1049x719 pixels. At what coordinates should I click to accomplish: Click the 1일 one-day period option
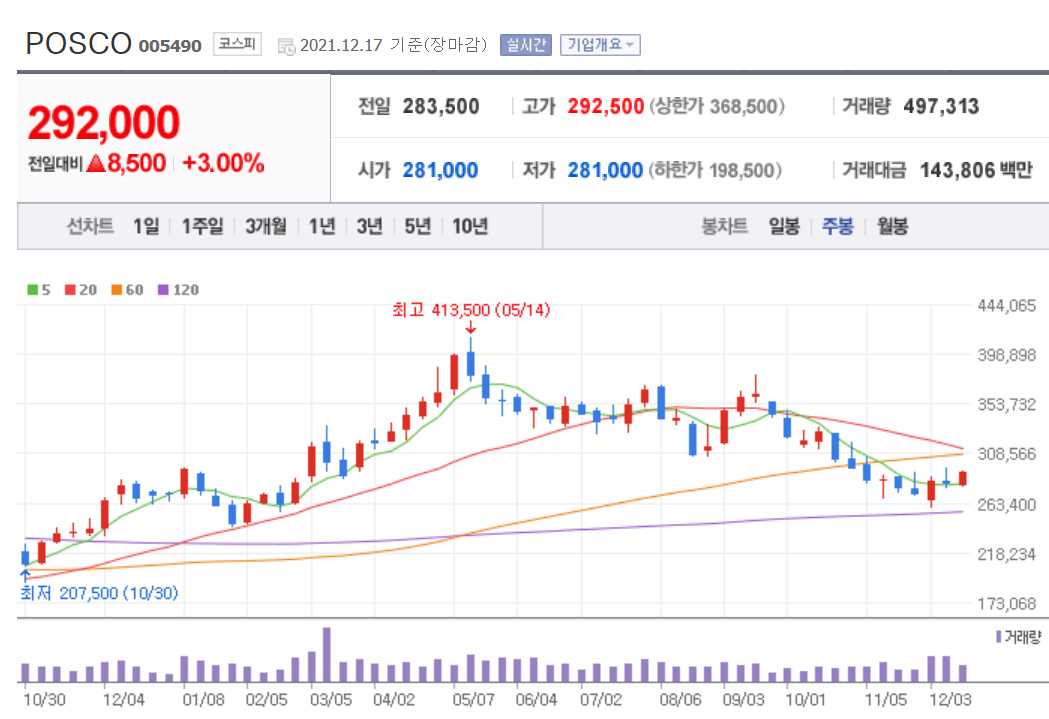point(144,226)
